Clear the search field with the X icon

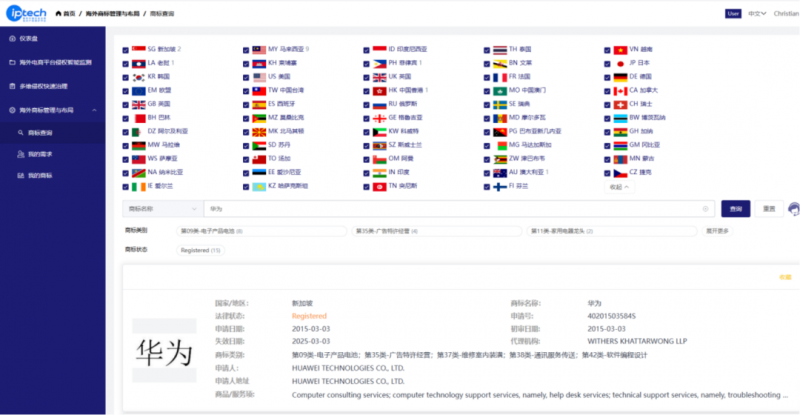pos(707,209)
